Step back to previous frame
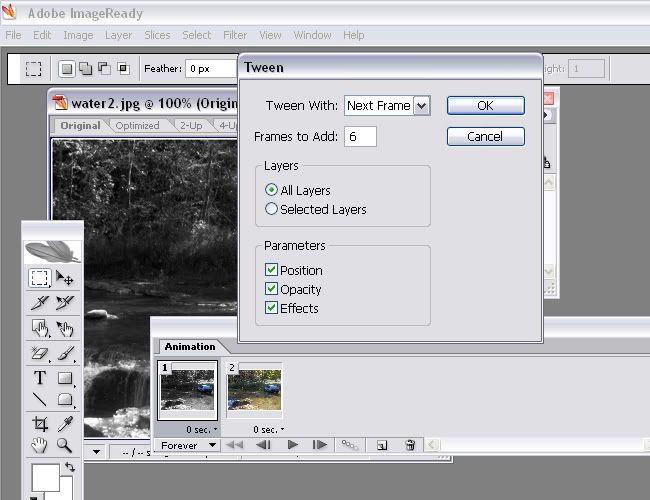Screen dimensions: 650x500 (264, 445)
